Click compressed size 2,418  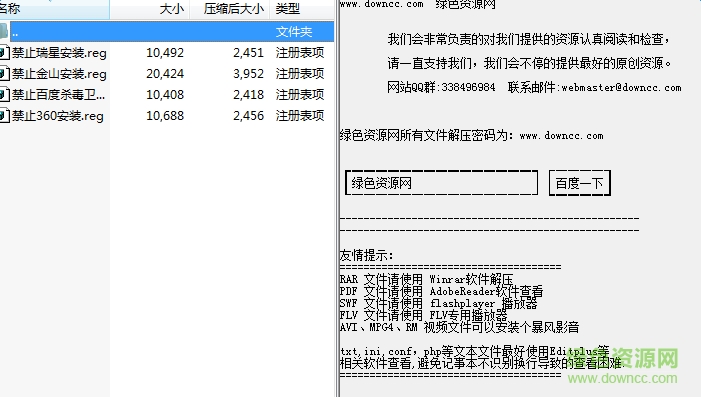(249, 95)
